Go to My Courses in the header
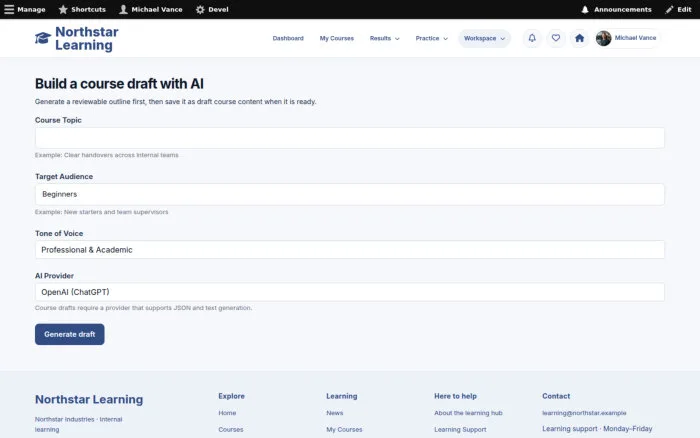 [x=337, y=38]
